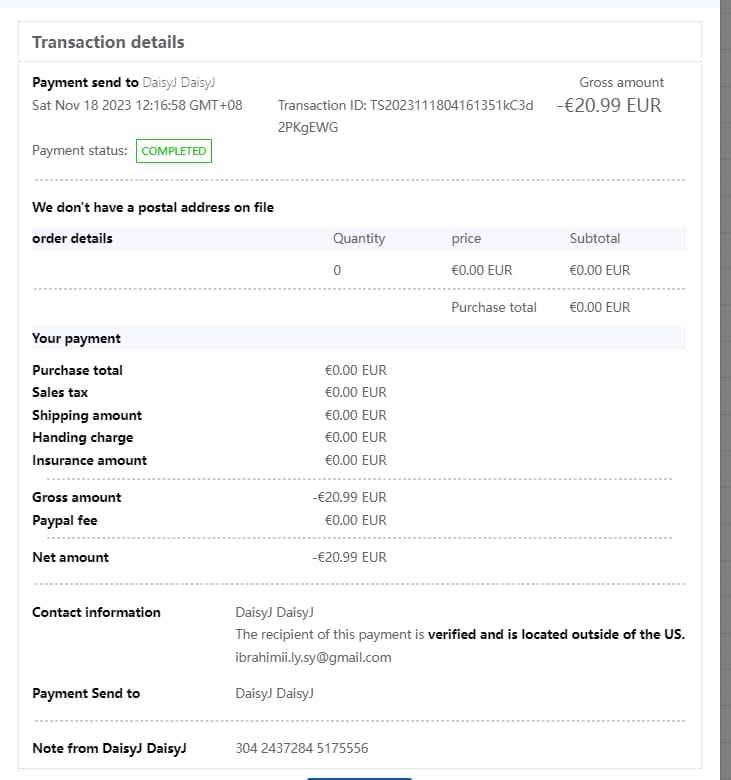Click the Purchase total €0.00 EUR in order details
The image size is (731, 780).
click(599, 307)
